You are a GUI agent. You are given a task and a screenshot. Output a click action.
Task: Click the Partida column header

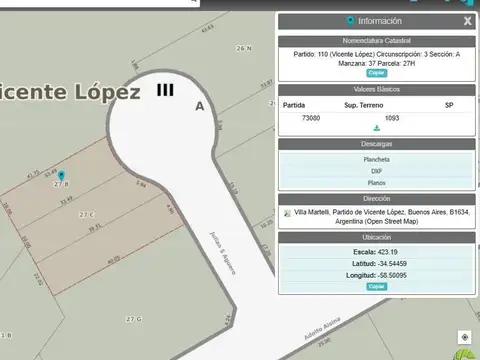click(x=294, y=105)
